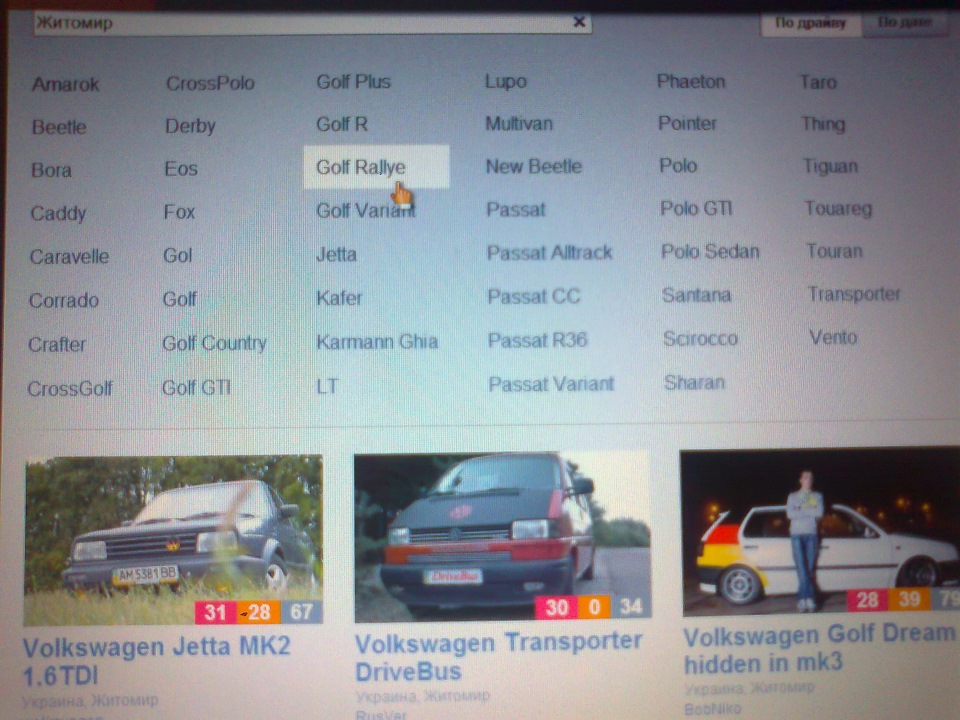Open the Thing model link
Viewport: 960px width, 720px height.
[823, 124]
